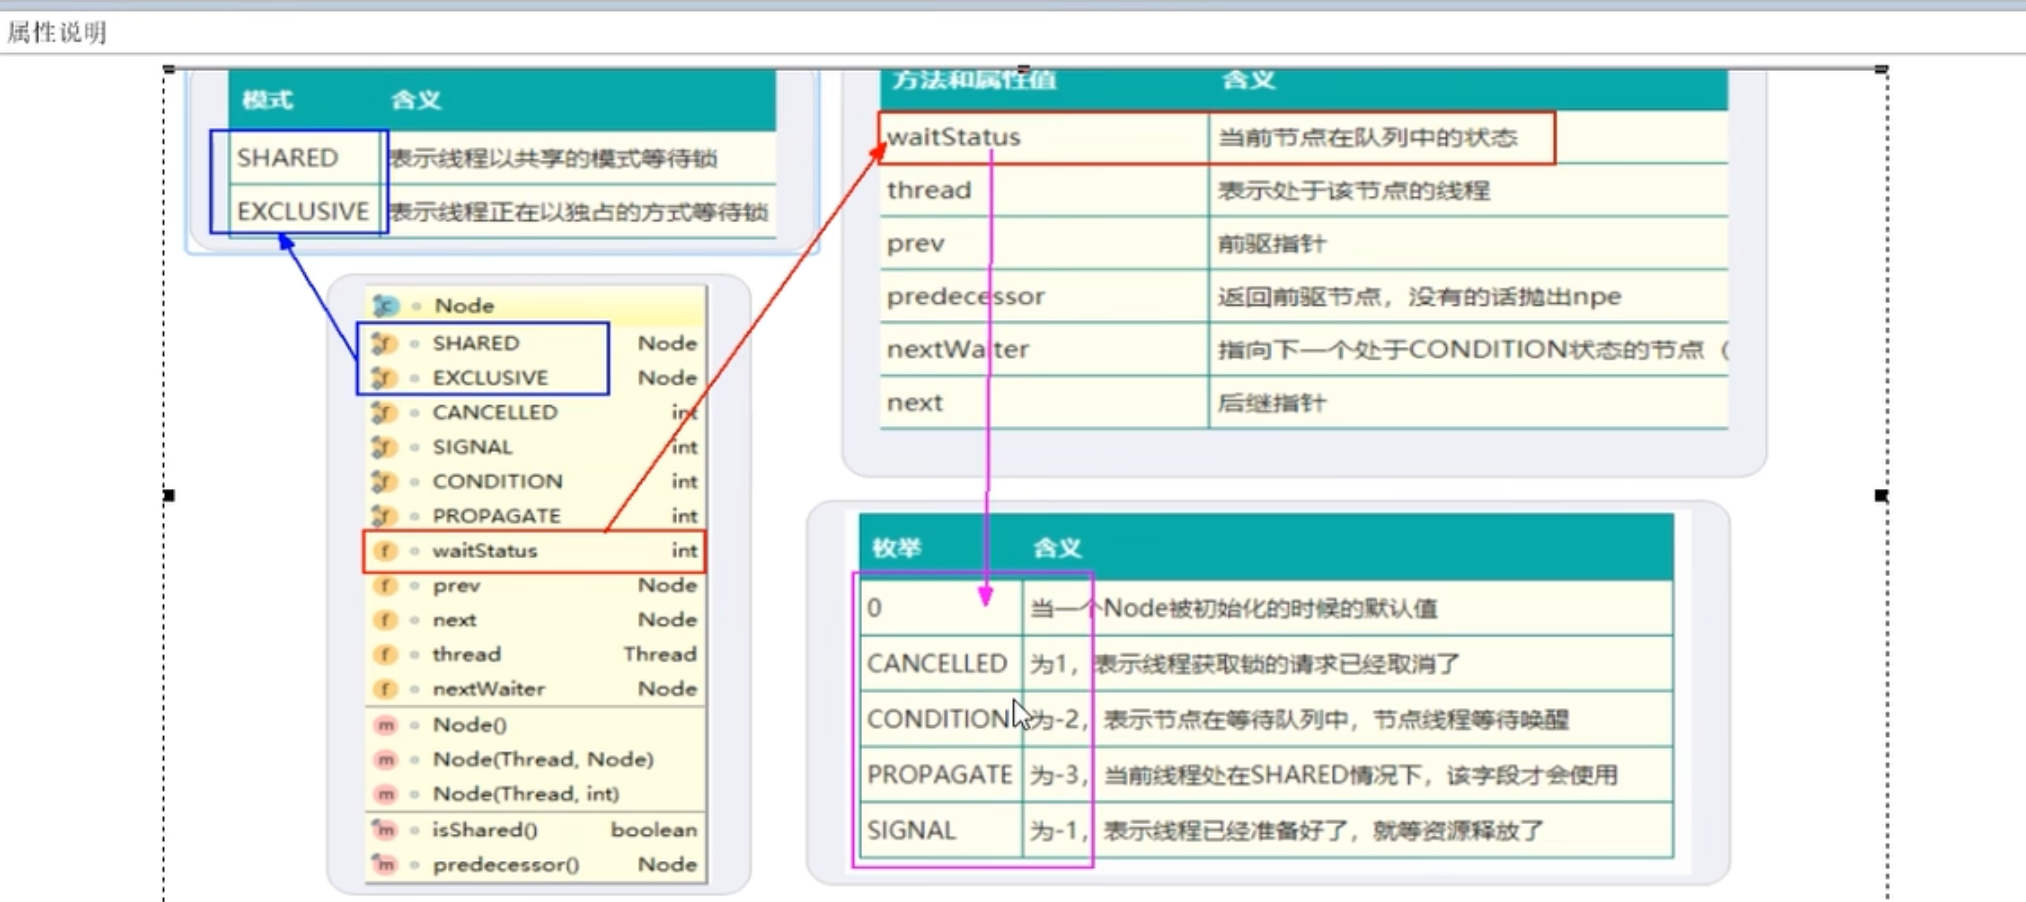Click the field icon beside CONDITION in Node list
Image resolution: width=2026 pixels, height=902 pixels.
[384, 481]
